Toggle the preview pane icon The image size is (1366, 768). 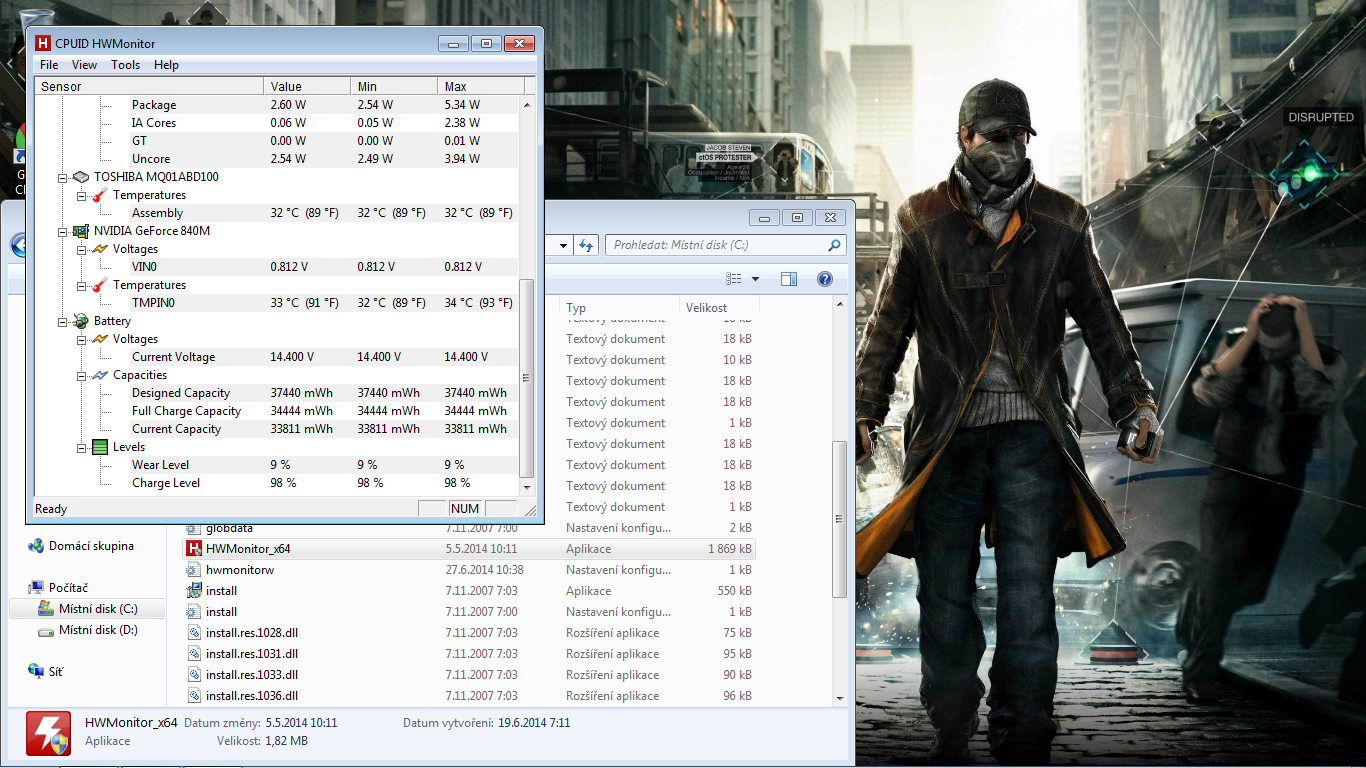(789, 279)
